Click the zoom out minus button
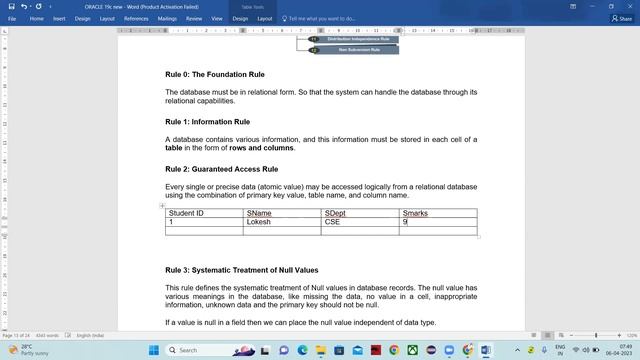The width and height of the screenshot is (640, 360). [x=571, y=336]
